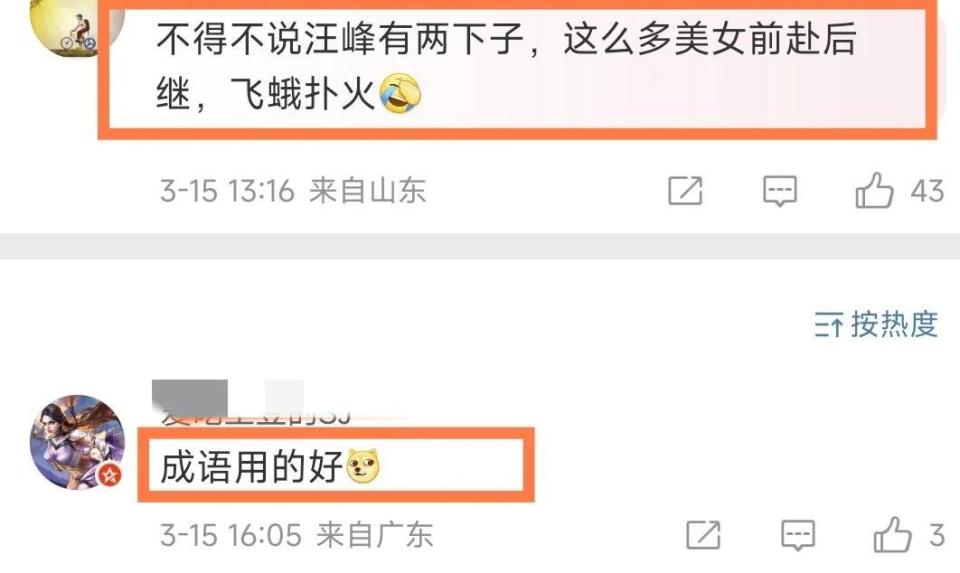Click the sort arrow icon beside 按热度

click(x=829, y=324)
